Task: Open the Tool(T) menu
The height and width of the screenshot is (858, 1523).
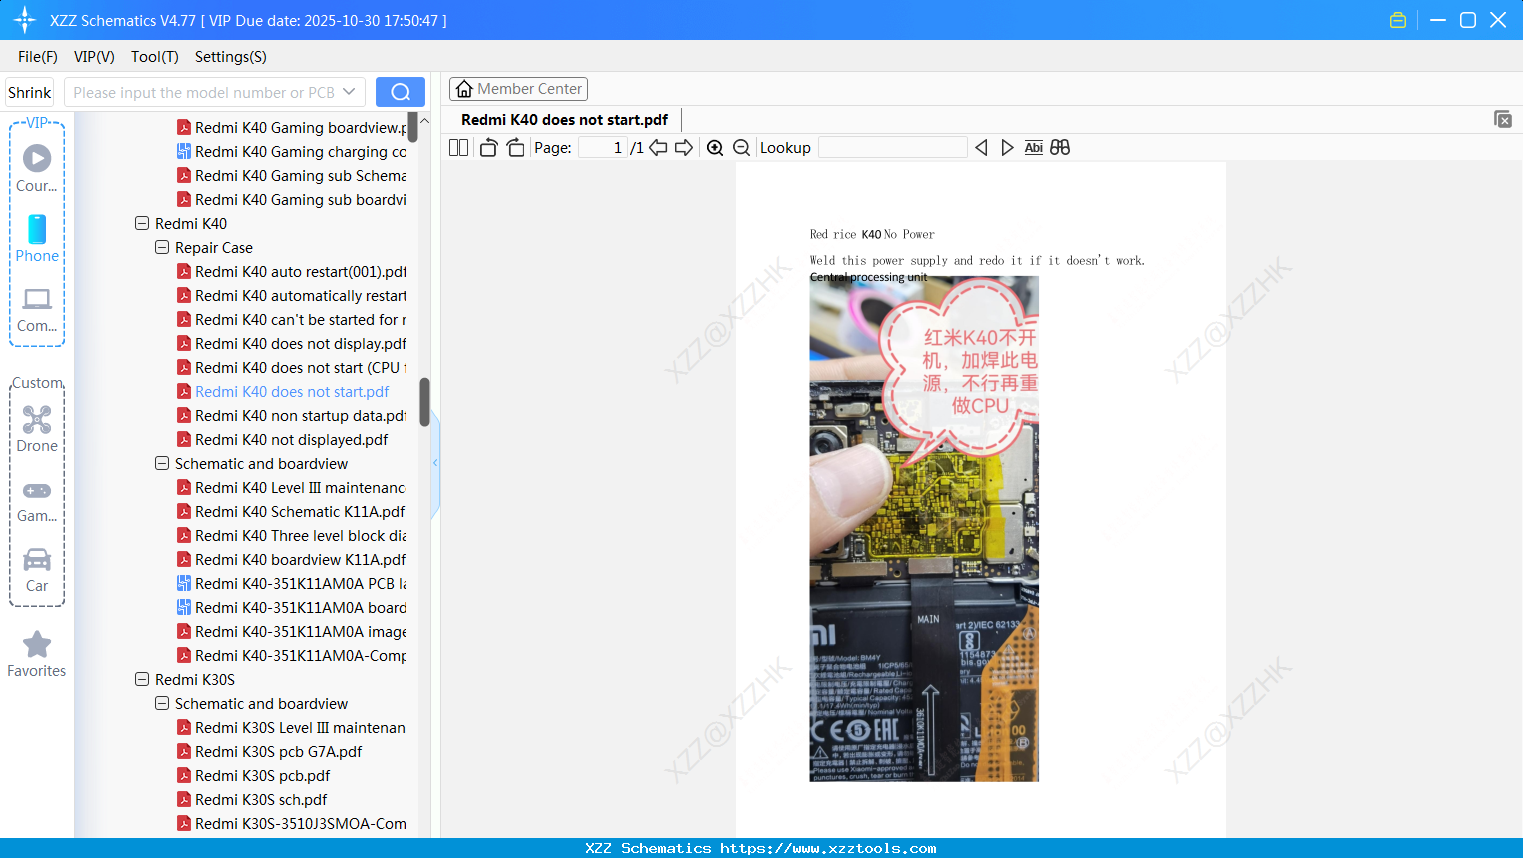Action: pos(155,57)
